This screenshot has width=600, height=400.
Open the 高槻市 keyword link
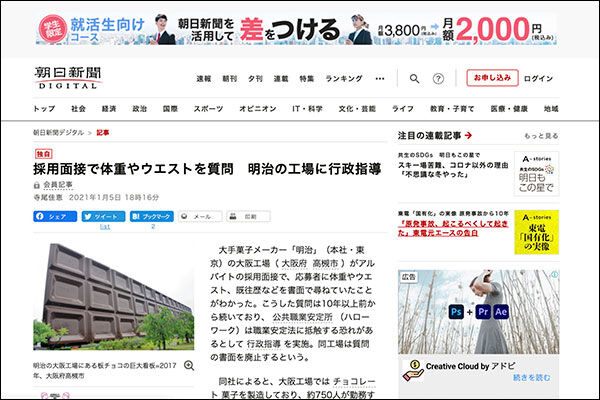point(325,263)
